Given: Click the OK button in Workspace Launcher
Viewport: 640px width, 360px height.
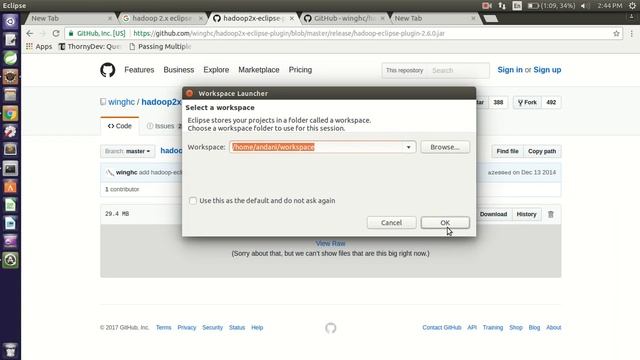Looking at the screenshot, I should click(x=445, y=222).
